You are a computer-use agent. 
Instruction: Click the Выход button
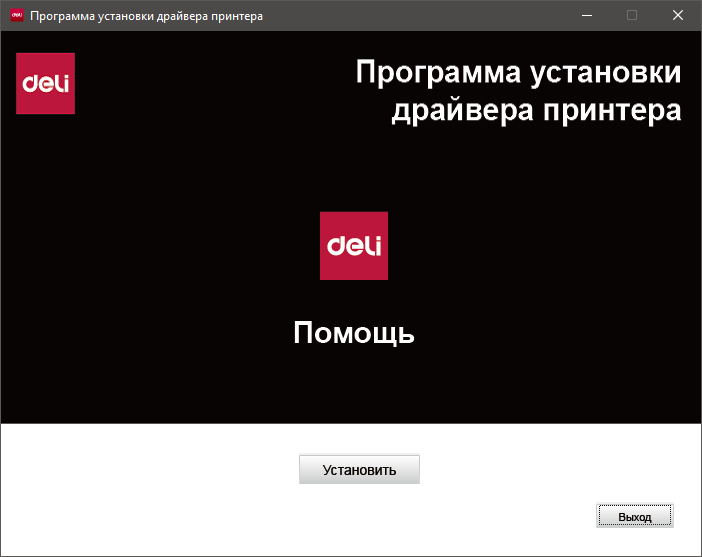(x=634, y=516)
